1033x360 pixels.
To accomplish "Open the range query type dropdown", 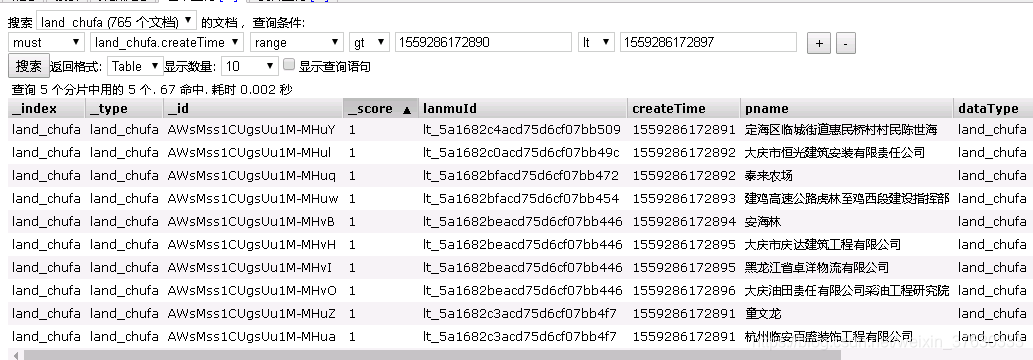I will 296,42.
